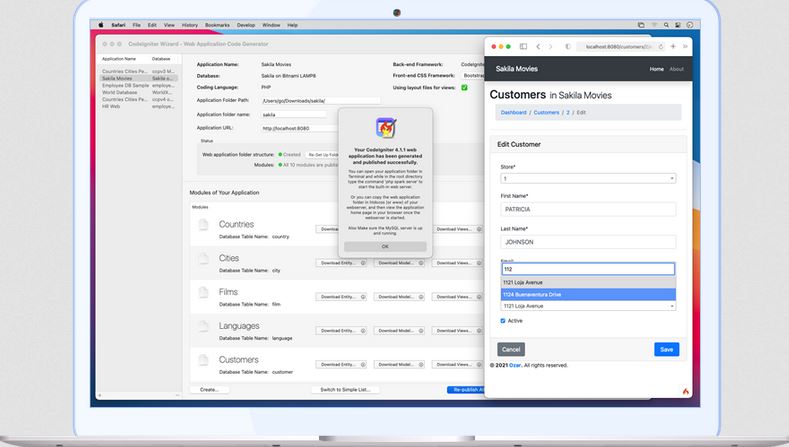Screen dimensions: 789x447
Task: Open Customers breadcrumb link
Action: coord(546,113)
